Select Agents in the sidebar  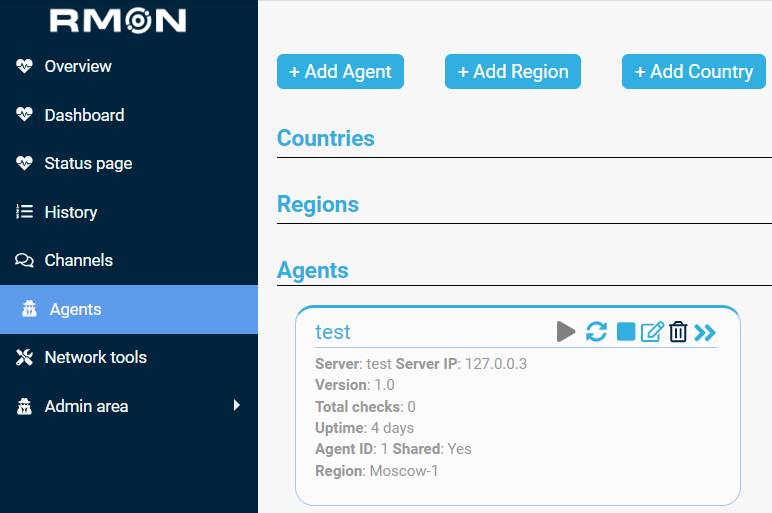click(75, 309)
